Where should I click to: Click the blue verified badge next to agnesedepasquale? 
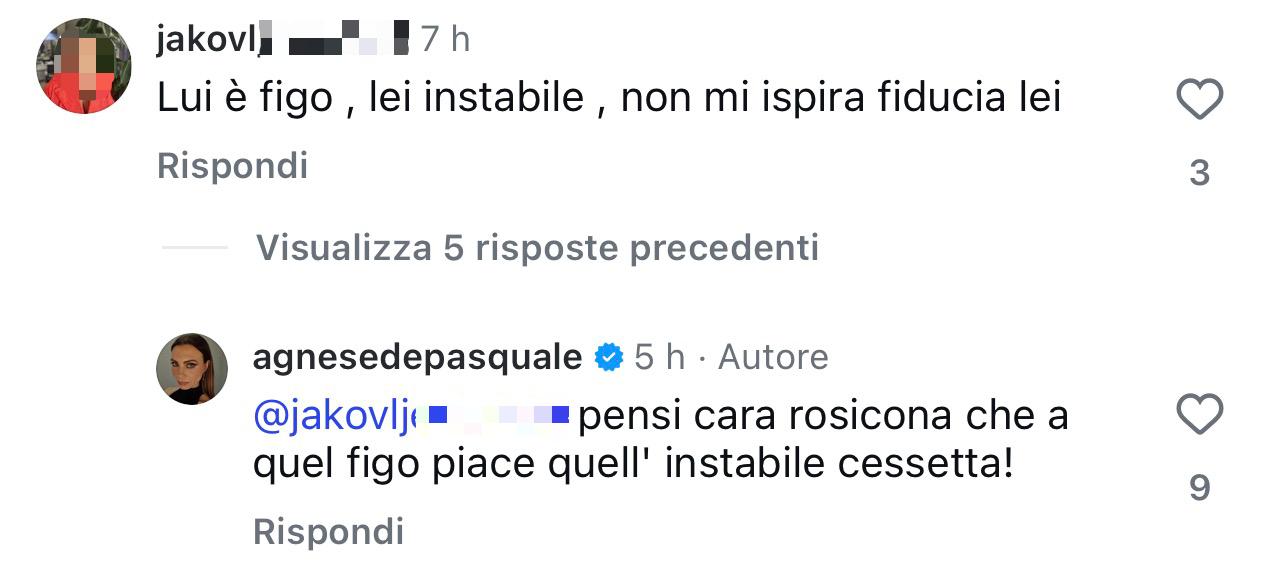pyautogui.click(x=608, y=357)
